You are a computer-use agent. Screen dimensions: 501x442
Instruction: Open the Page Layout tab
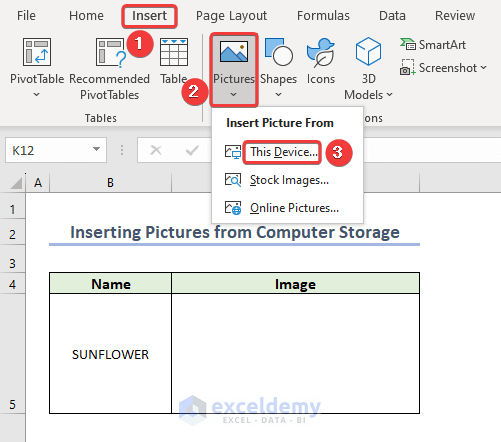click(x=231, y=16)
